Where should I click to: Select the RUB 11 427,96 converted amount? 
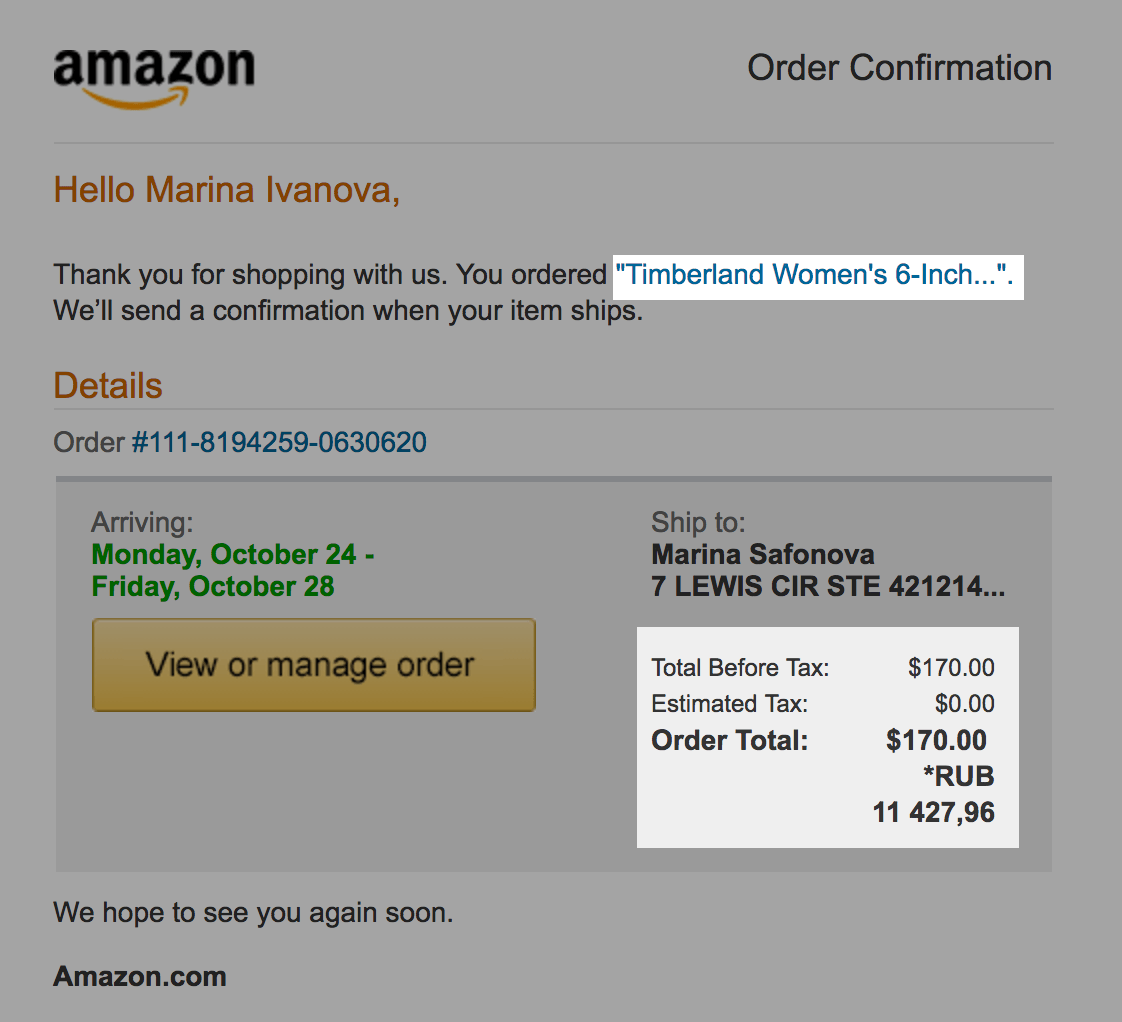coord(934,794)
